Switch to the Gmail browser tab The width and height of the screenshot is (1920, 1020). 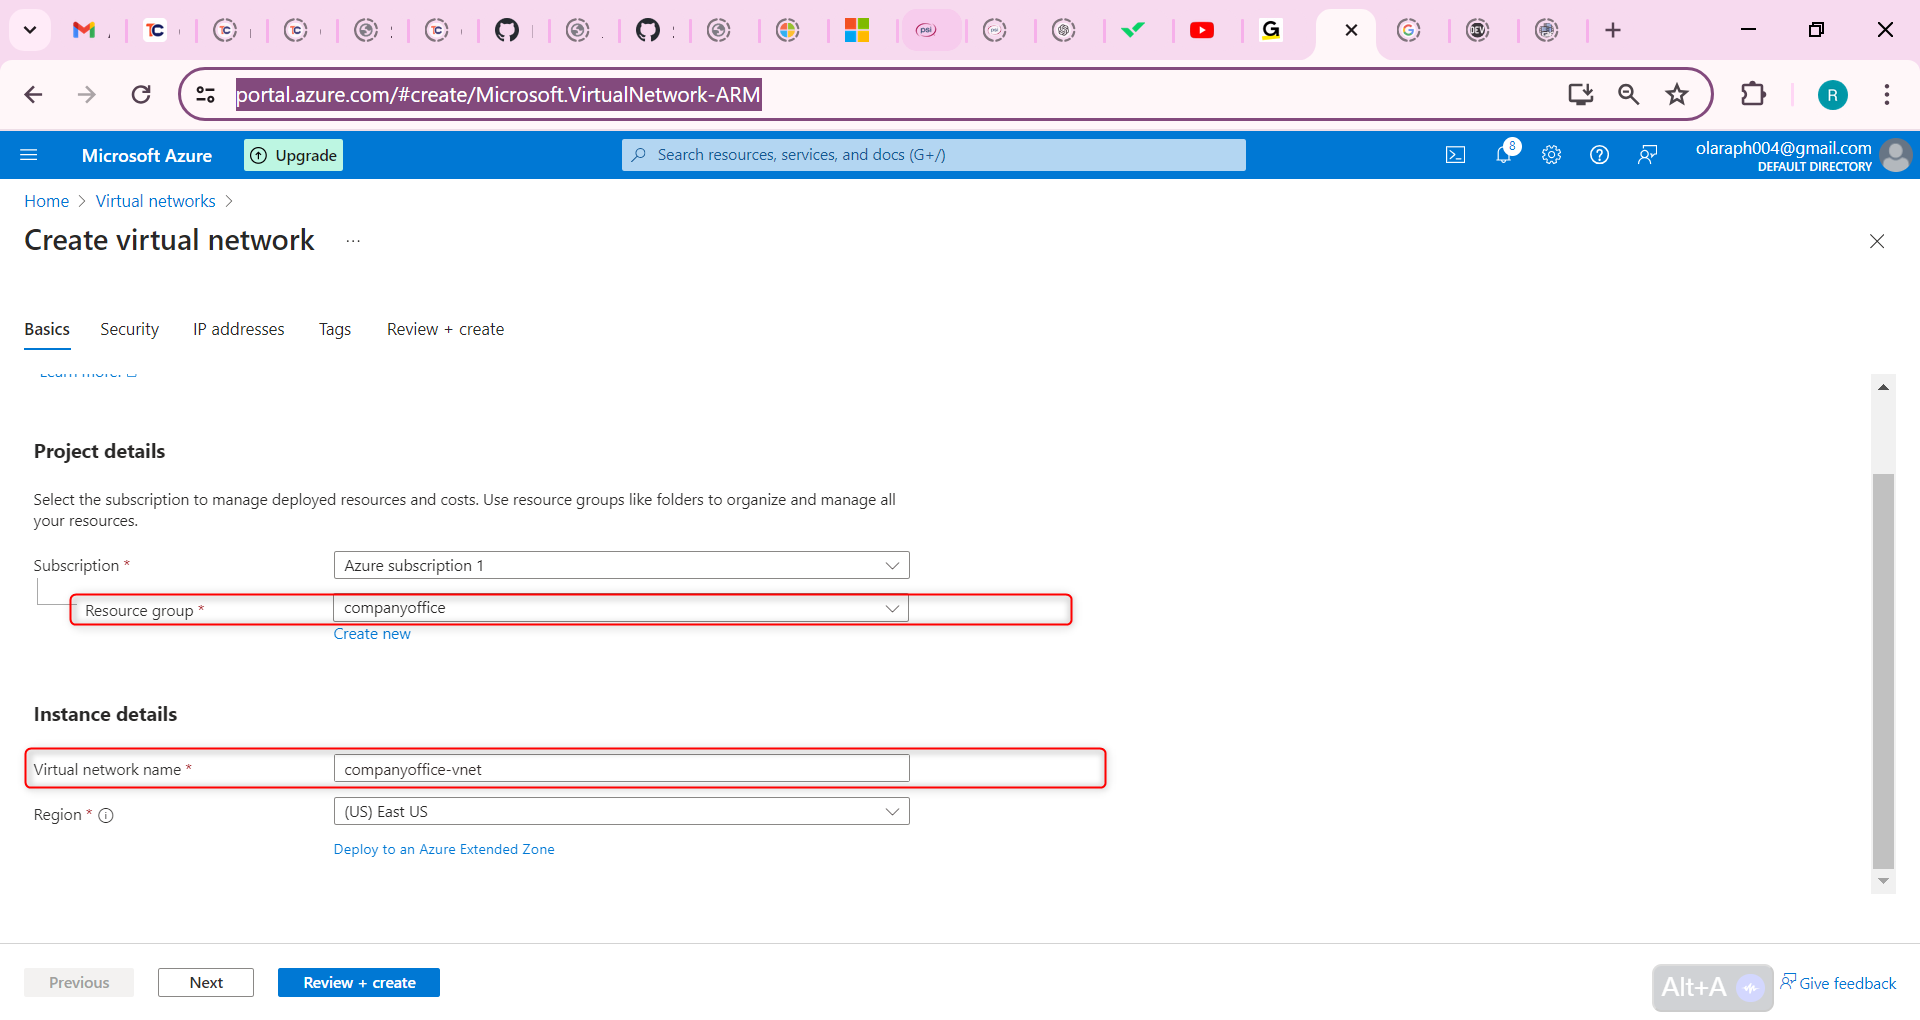pos(85,30)
